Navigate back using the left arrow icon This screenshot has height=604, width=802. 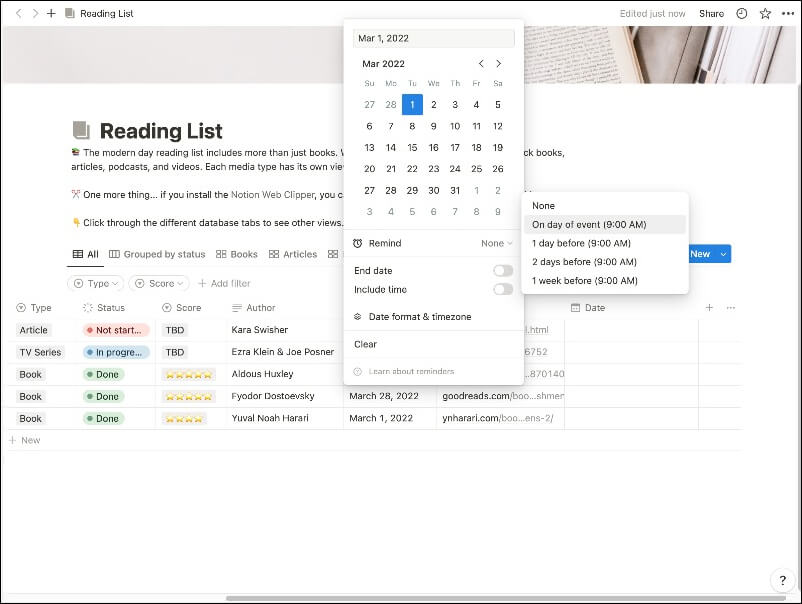[18, 13]
